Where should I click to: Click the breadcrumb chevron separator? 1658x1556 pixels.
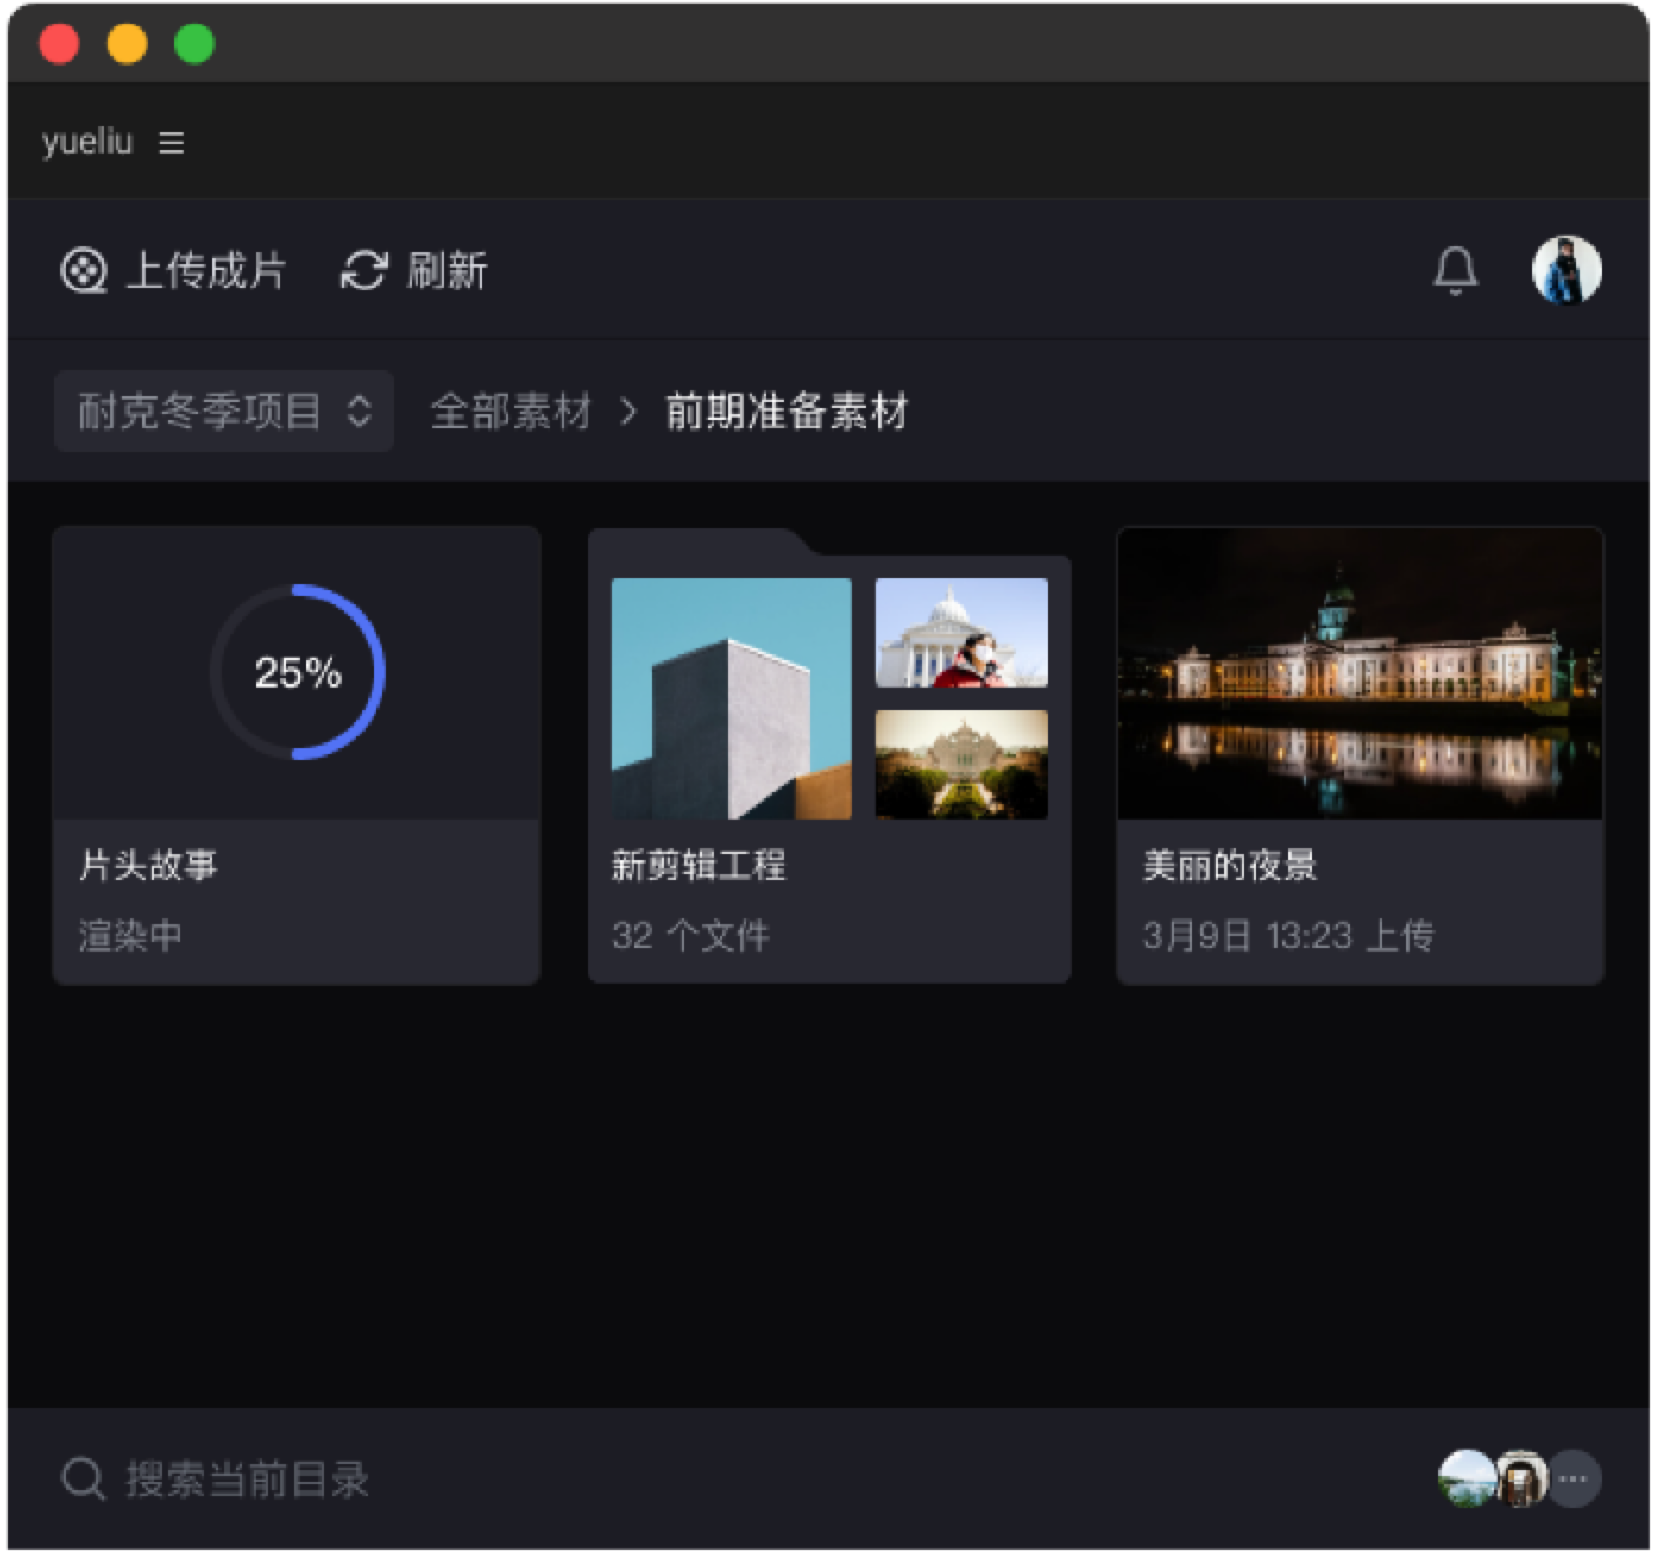pos(628,411)
